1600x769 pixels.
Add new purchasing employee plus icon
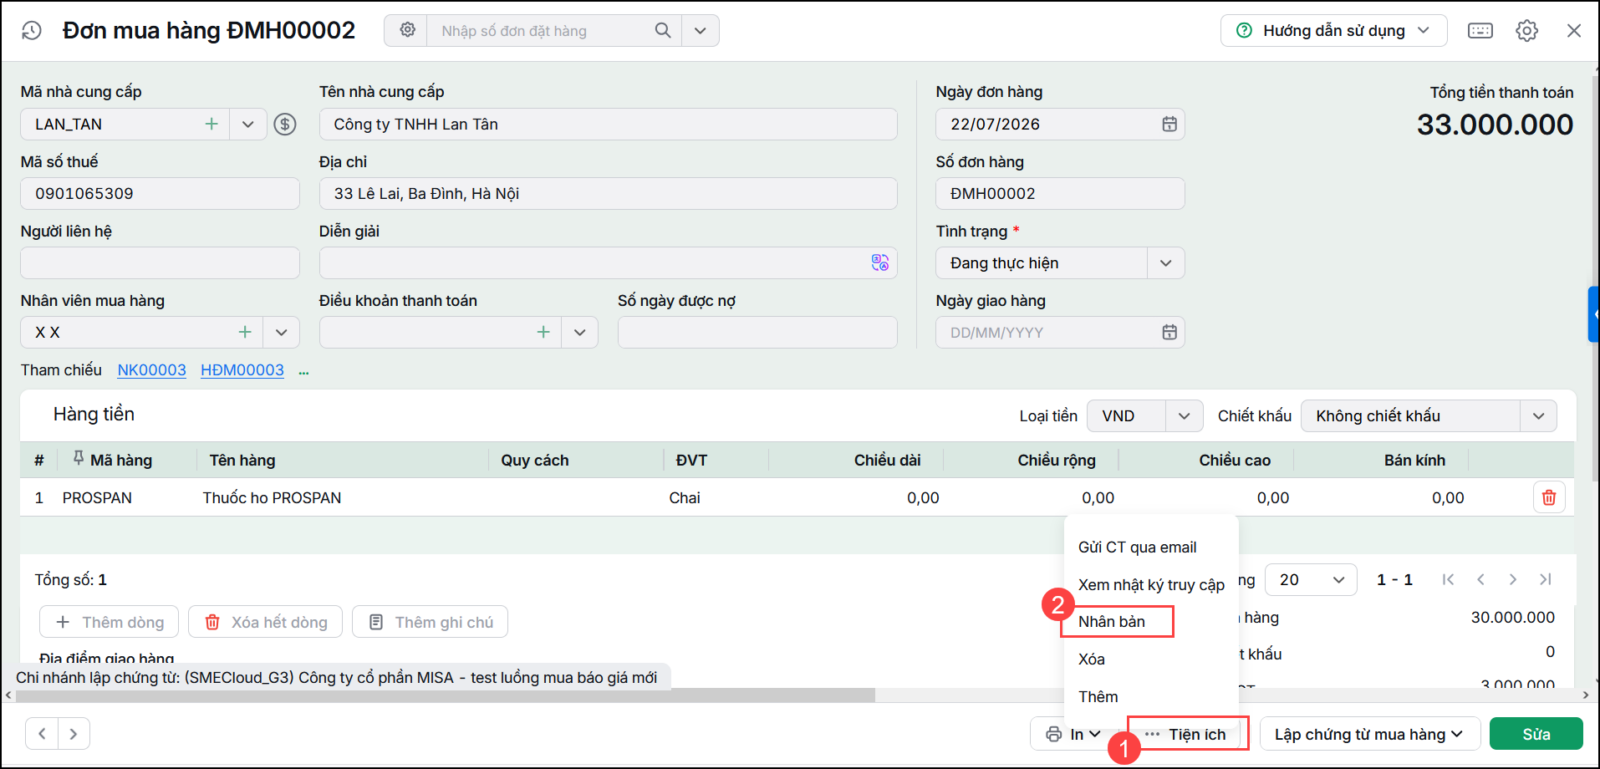(244, 332)
